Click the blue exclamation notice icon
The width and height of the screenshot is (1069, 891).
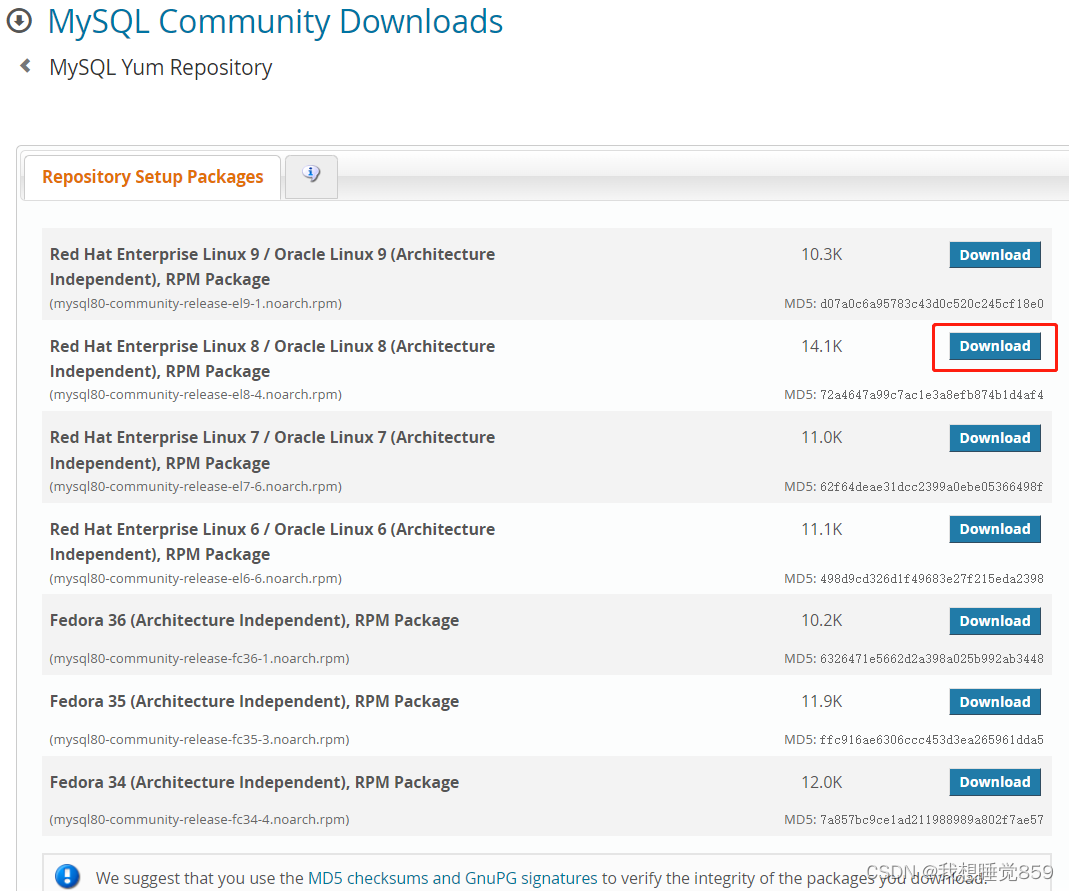(x=67, y=876)
